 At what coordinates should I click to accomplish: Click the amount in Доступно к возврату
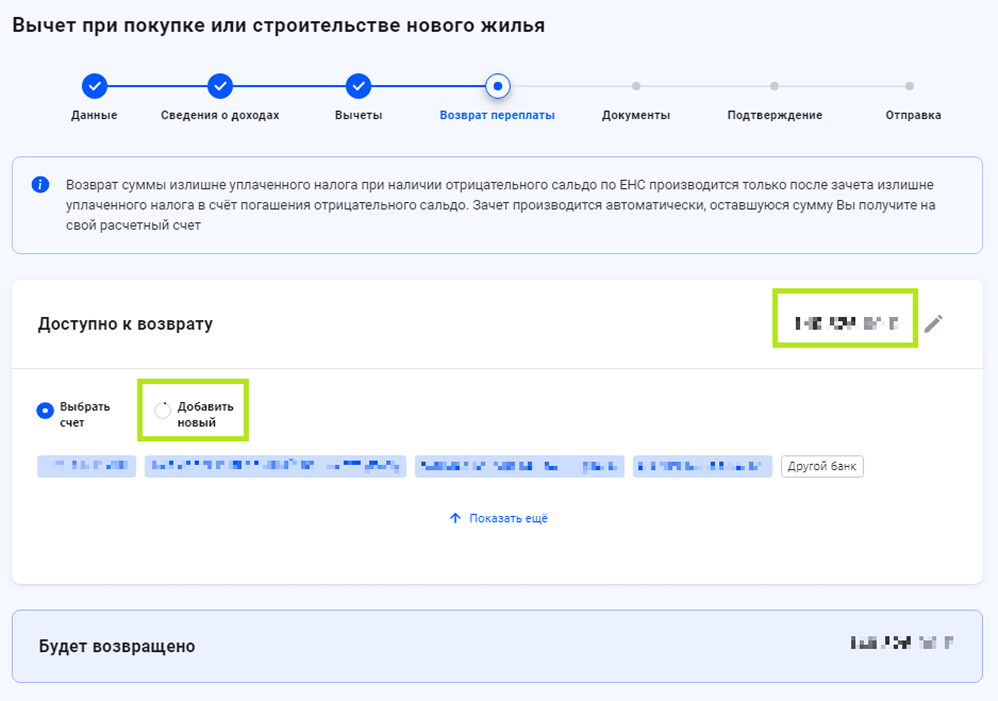coord(845,323)
